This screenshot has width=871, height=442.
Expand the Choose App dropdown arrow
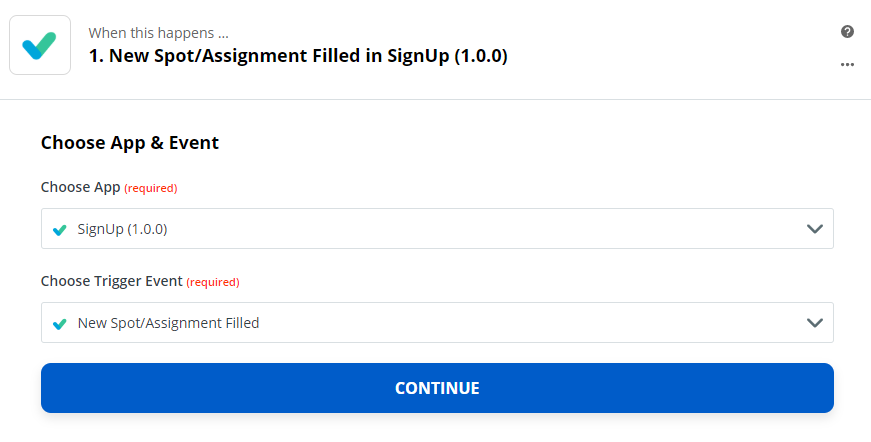[815, 229]
